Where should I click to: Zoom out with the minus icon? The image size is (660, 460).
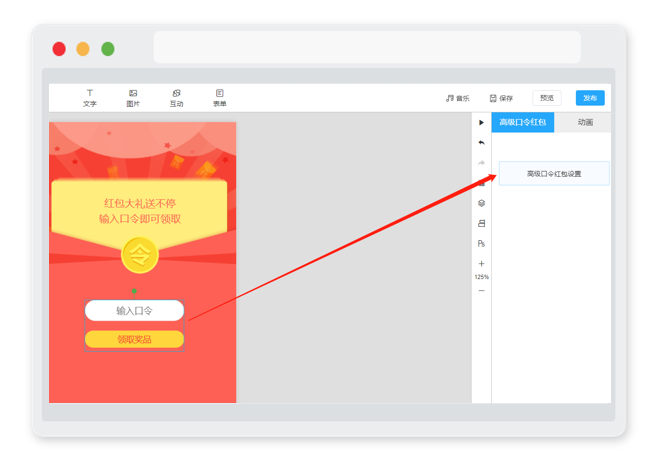click(x=482, y=291)
